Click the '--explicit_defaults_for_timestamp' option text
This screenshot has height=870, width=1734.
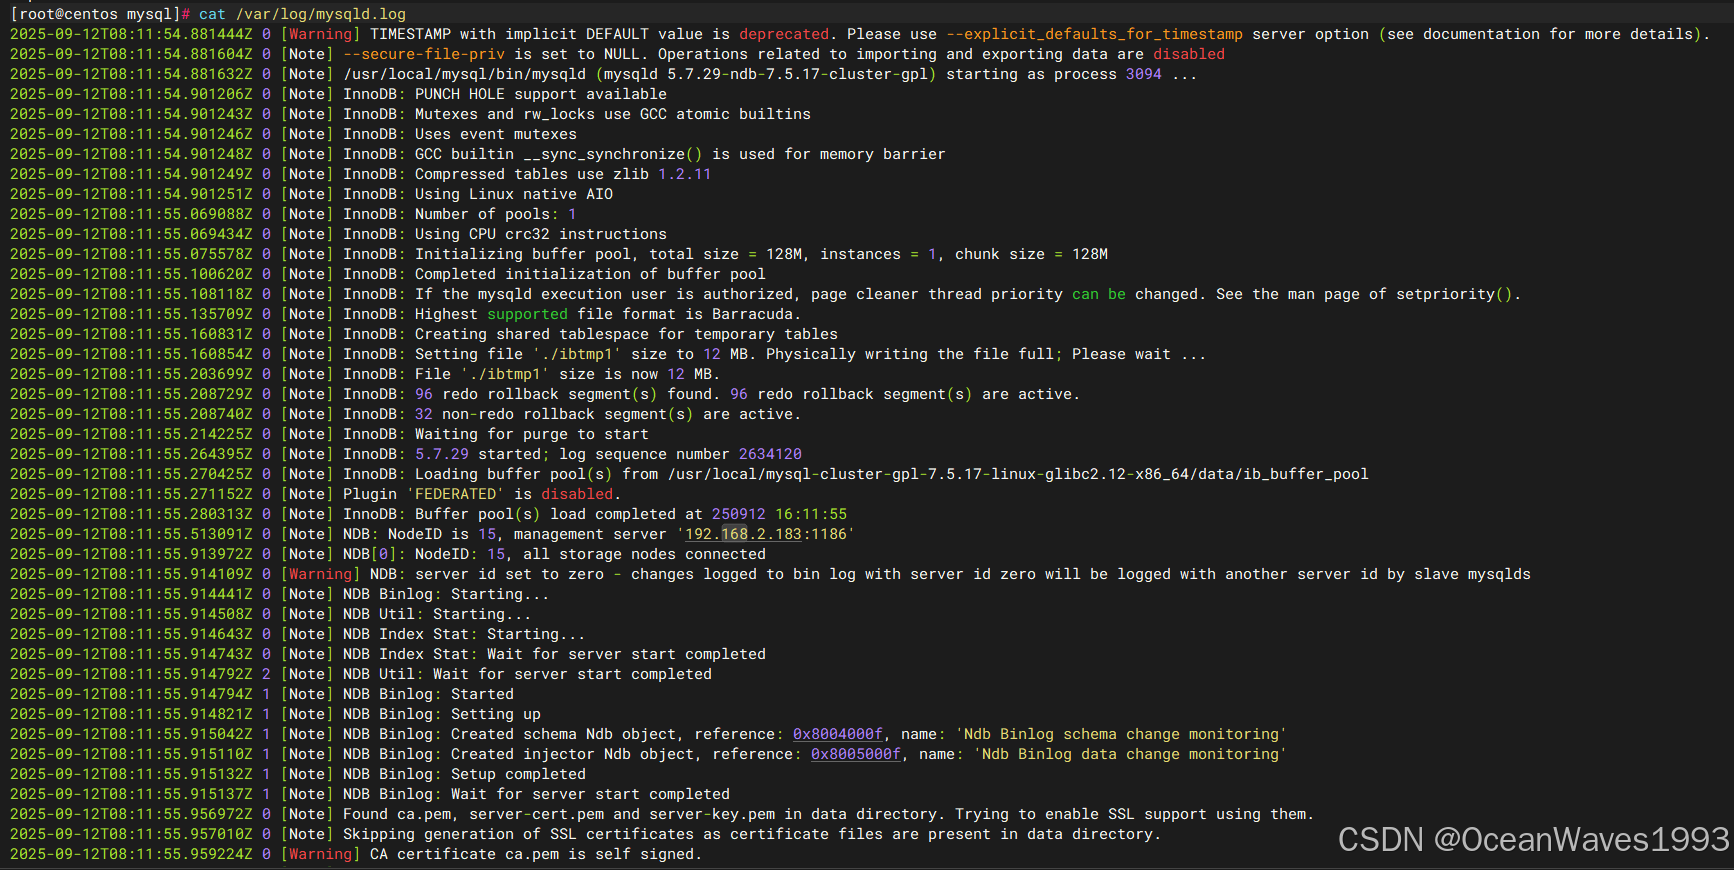click(x=1095, y=34)
